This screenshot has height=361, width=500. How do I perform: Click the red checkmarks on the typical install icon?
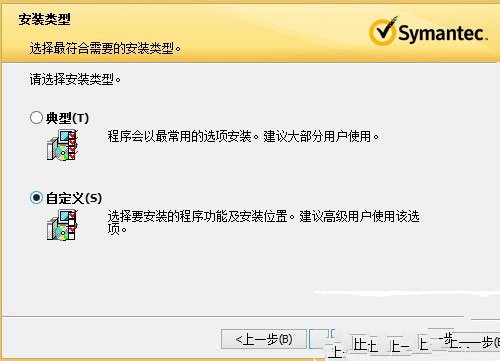point(73,145)
